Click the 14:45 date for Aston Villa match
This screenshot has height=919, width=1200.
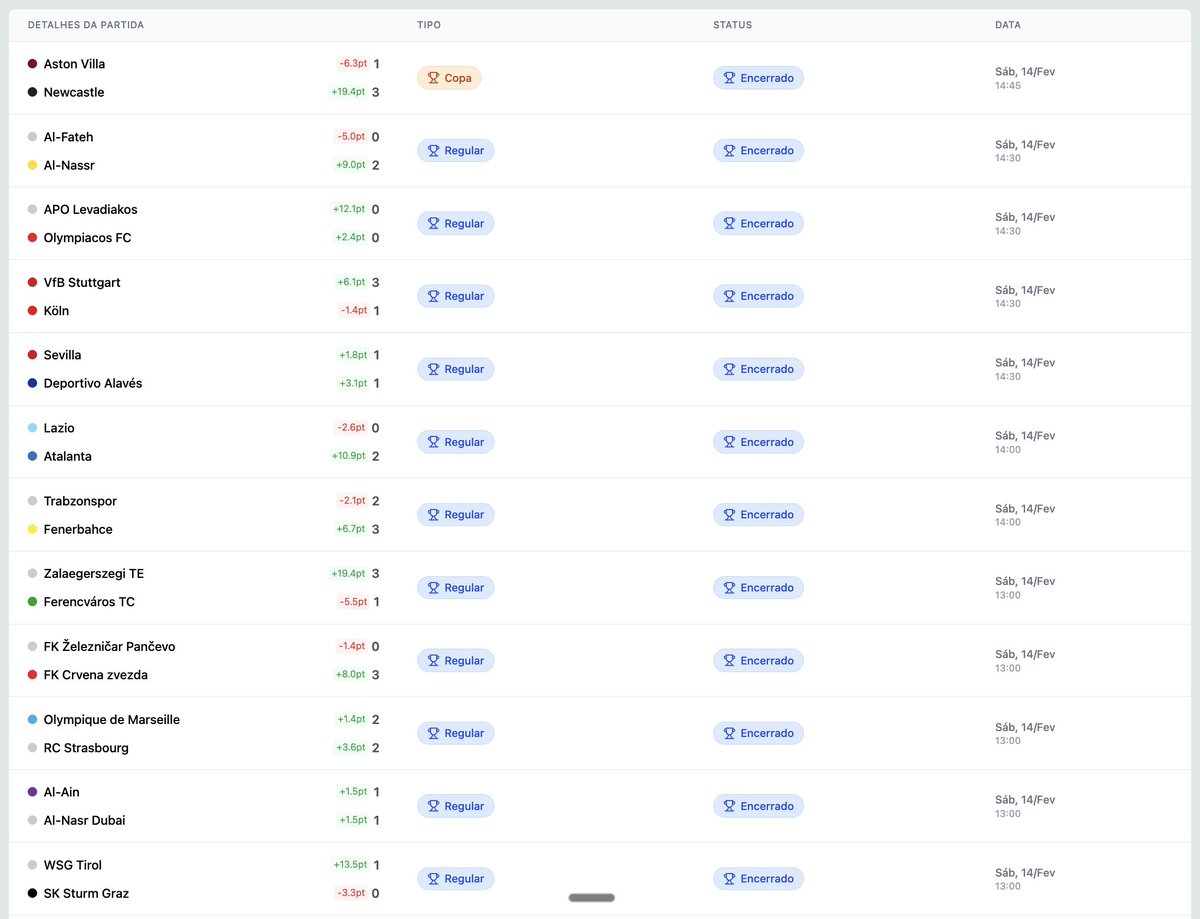[x=1008, y=86]
